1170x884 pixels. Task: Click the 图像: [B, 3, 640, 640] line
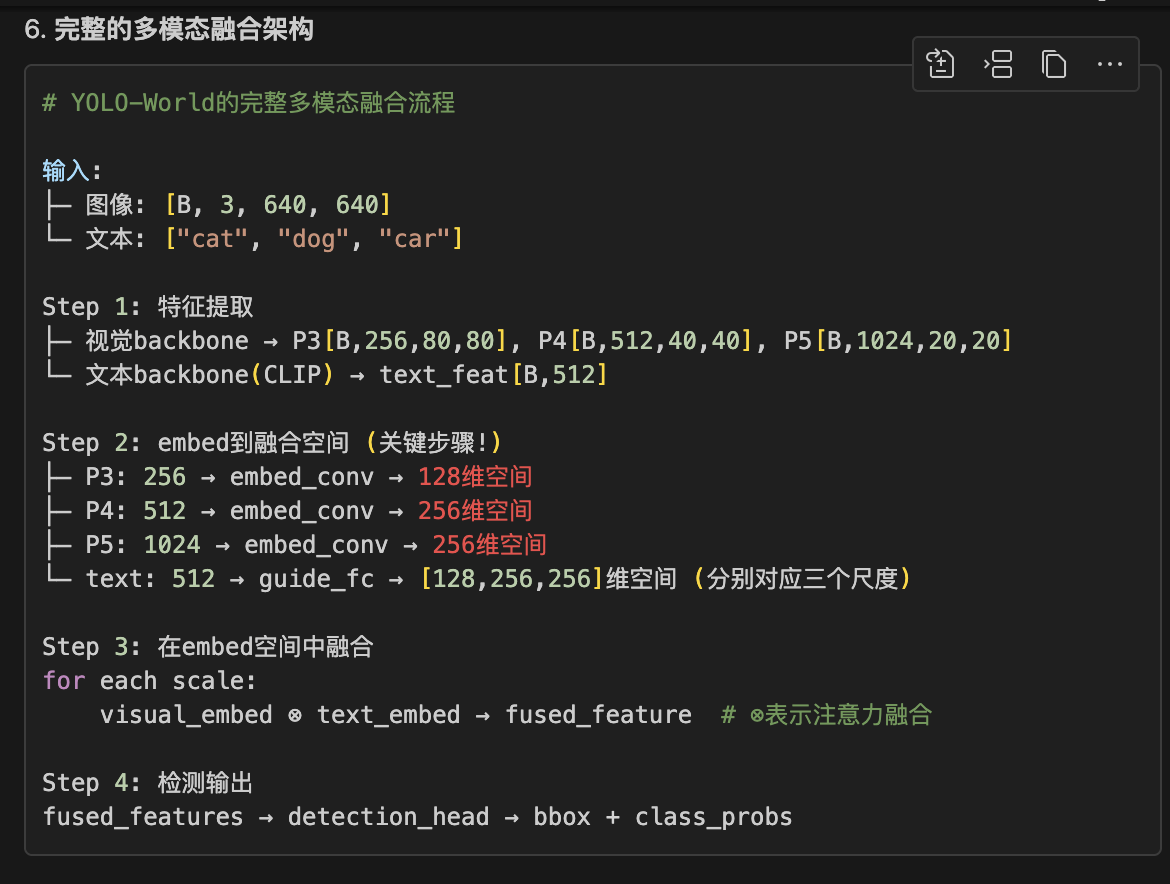[217, 204]
